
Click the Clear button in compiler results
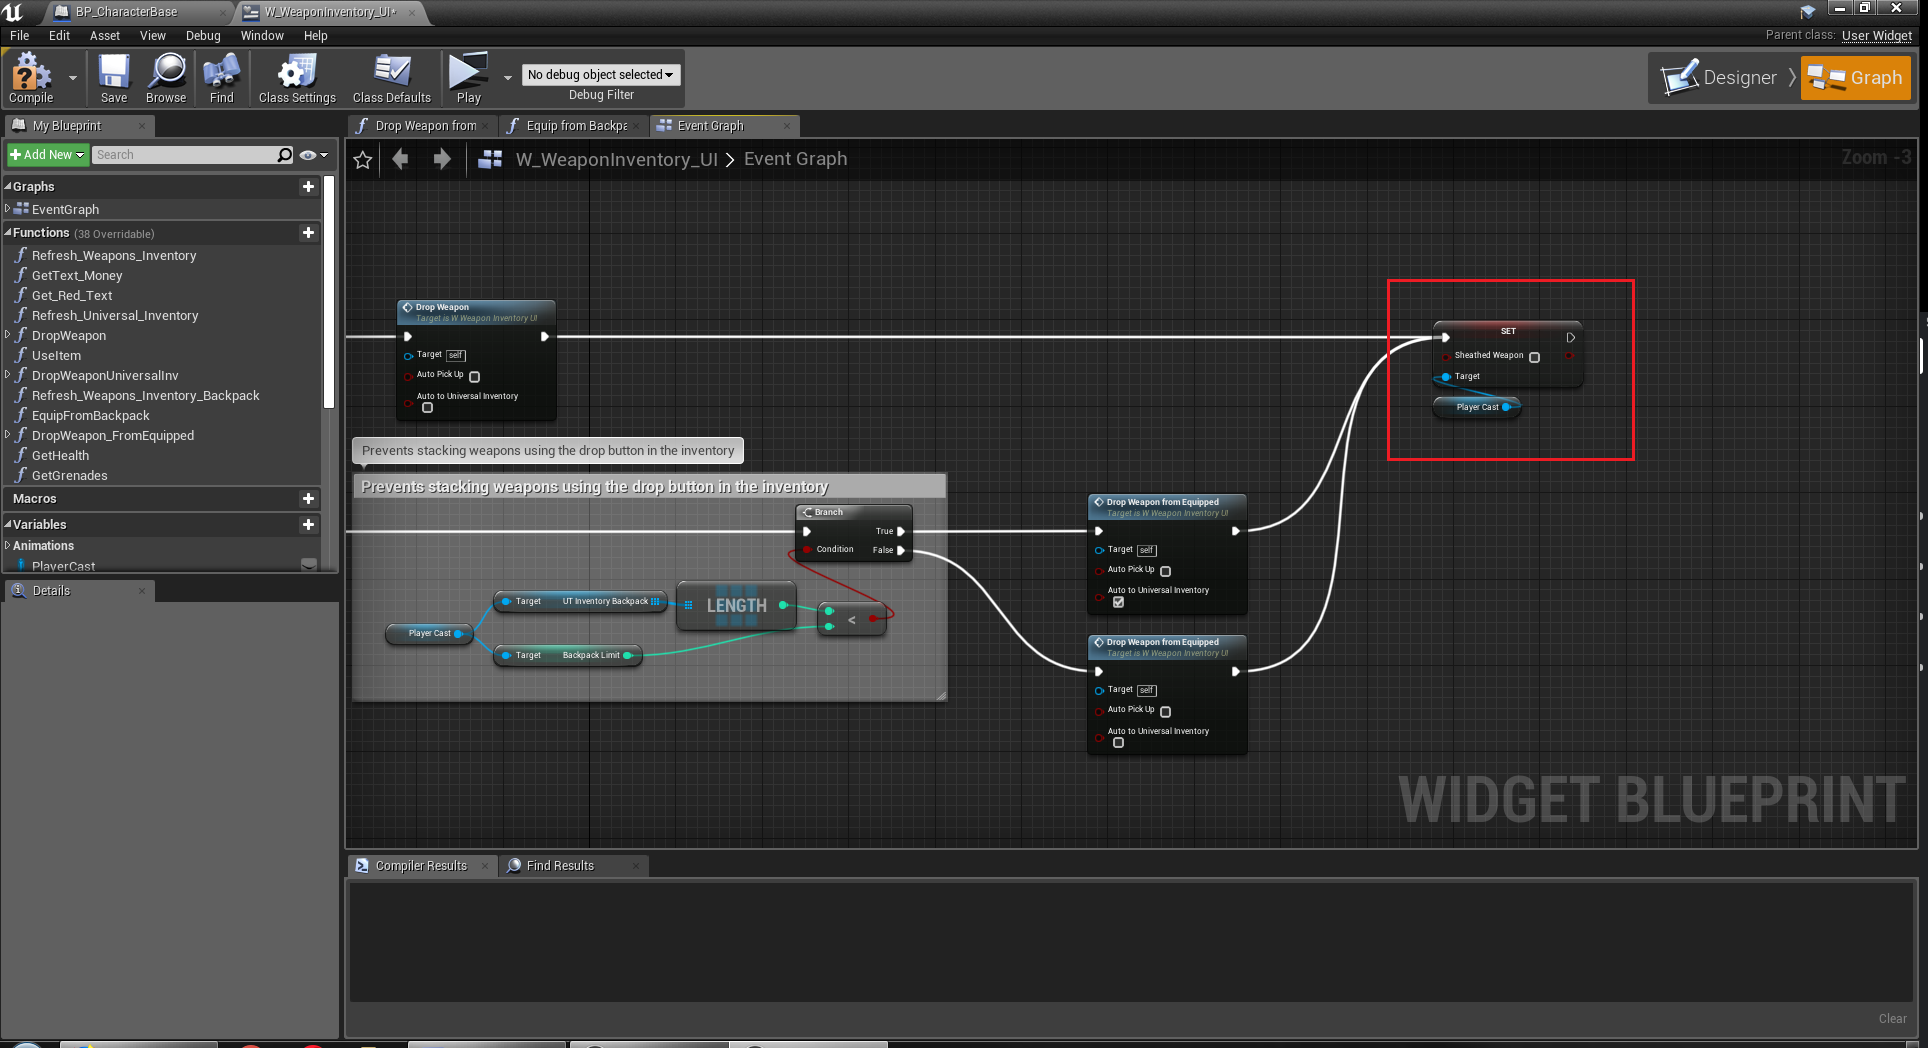(1891, 1019)
